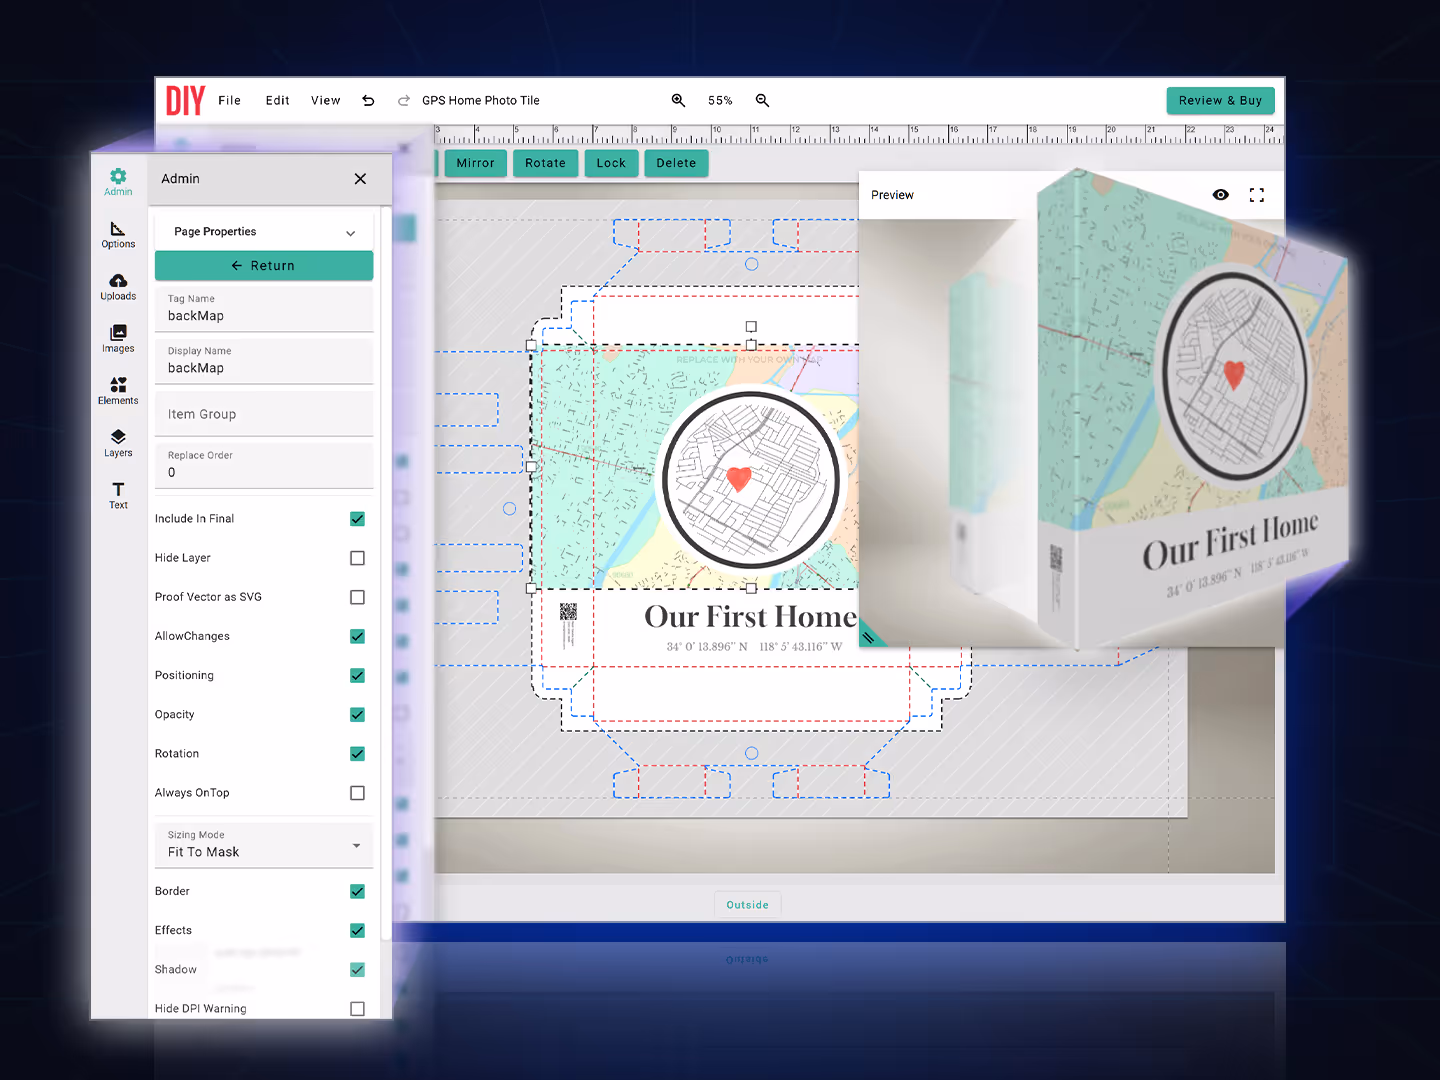This screenshot has width=1440, height=1080.
Task: Expand the preview to fullscreen
Action: (1257, 195)
